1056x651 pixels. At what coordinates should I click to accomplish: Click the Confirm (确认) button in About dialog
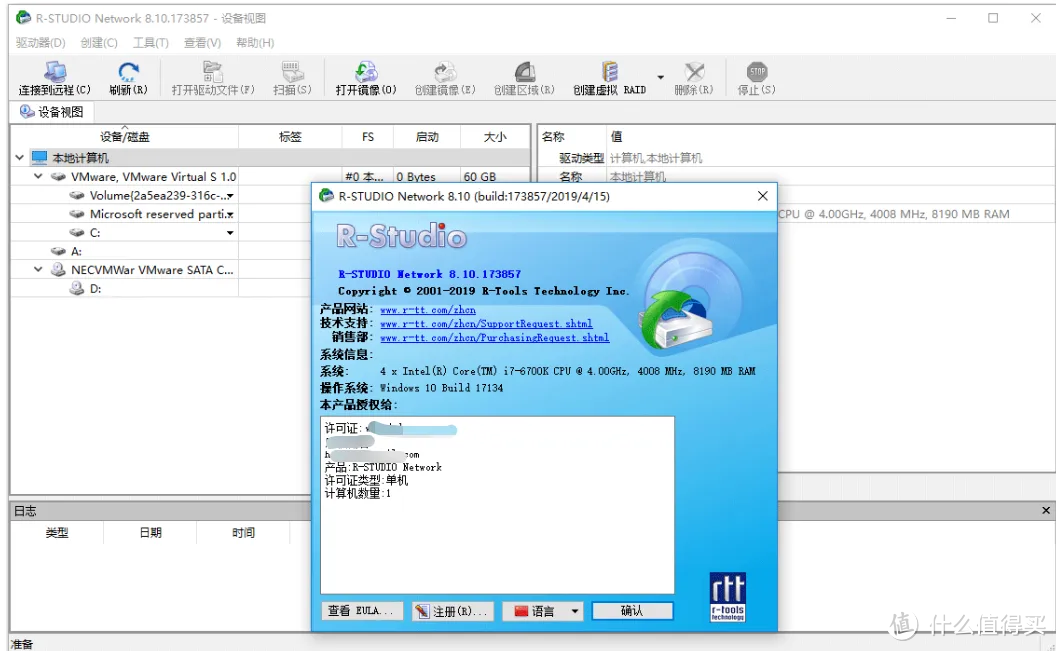point(632,611)
